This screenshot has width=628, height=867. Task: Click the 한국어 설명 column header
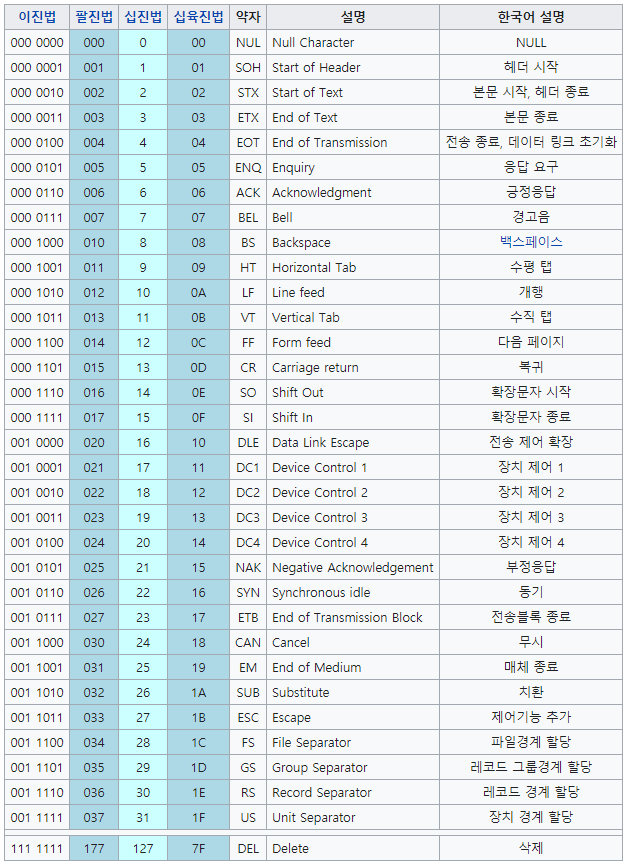tap(531, 17)
